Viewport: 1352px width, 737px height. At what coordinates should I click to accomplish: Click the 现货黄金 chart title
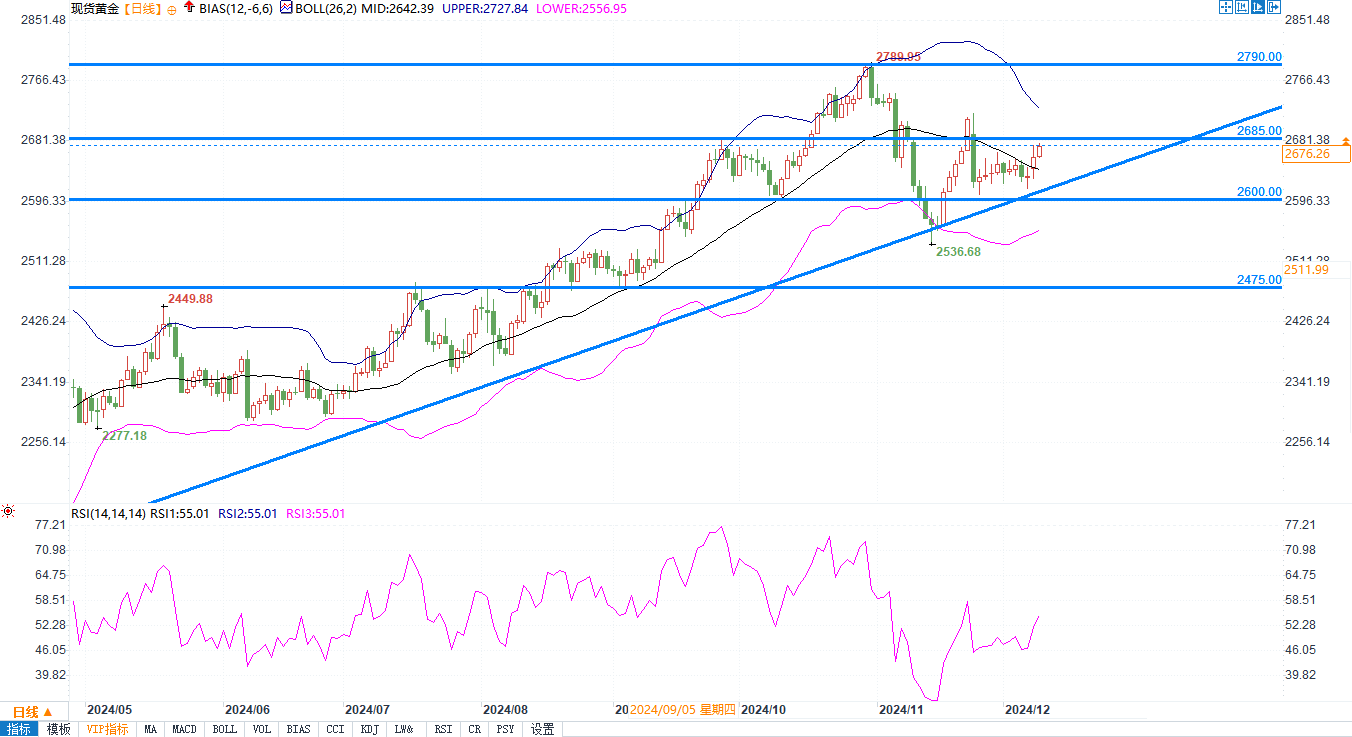(x=95, y=8)
